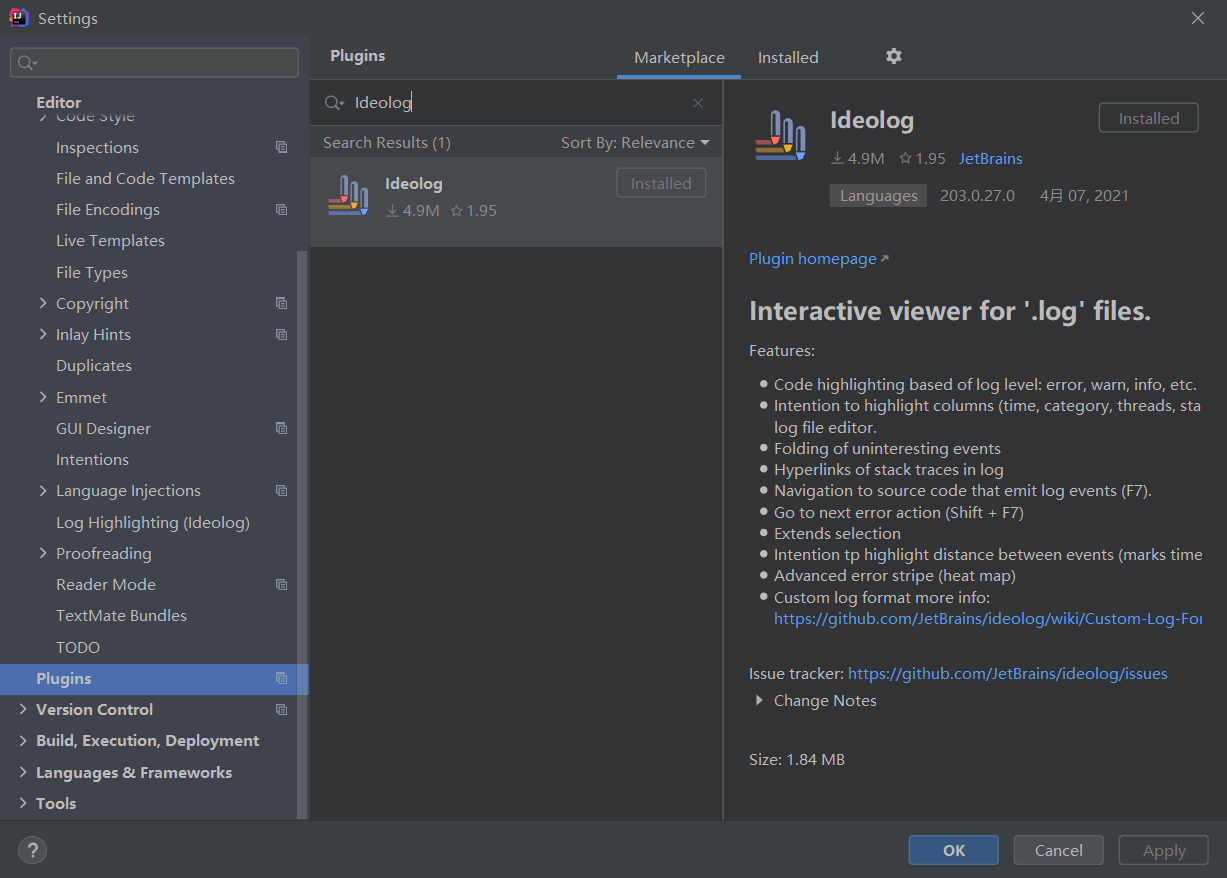
Task: Switch to the Installed tab
Action: pyautogui.click(x=788, y=58)
